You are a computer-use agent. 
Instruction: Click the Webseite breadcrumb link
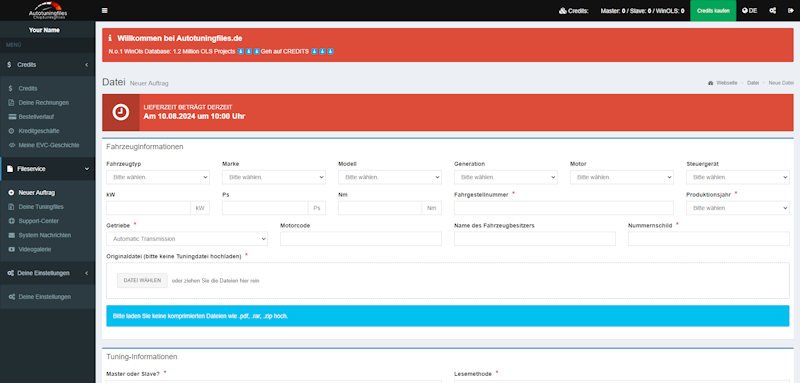(x=727, y=83)
